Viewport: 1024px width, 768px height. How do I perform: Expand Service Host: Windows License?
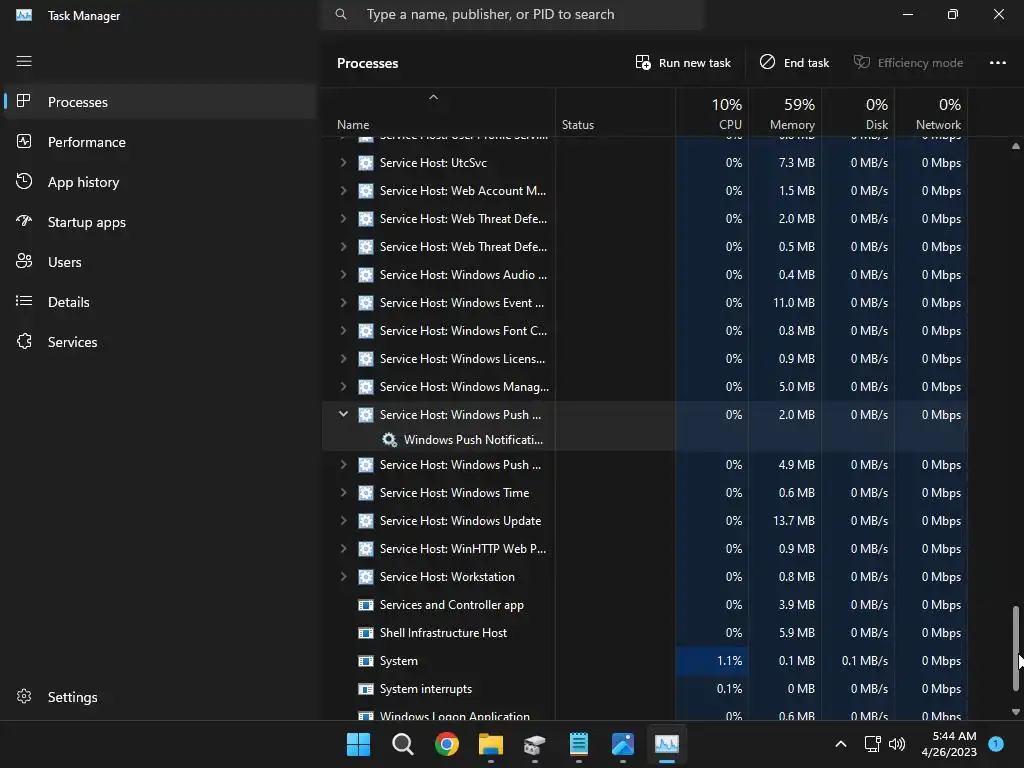click(x=343, y=359)
